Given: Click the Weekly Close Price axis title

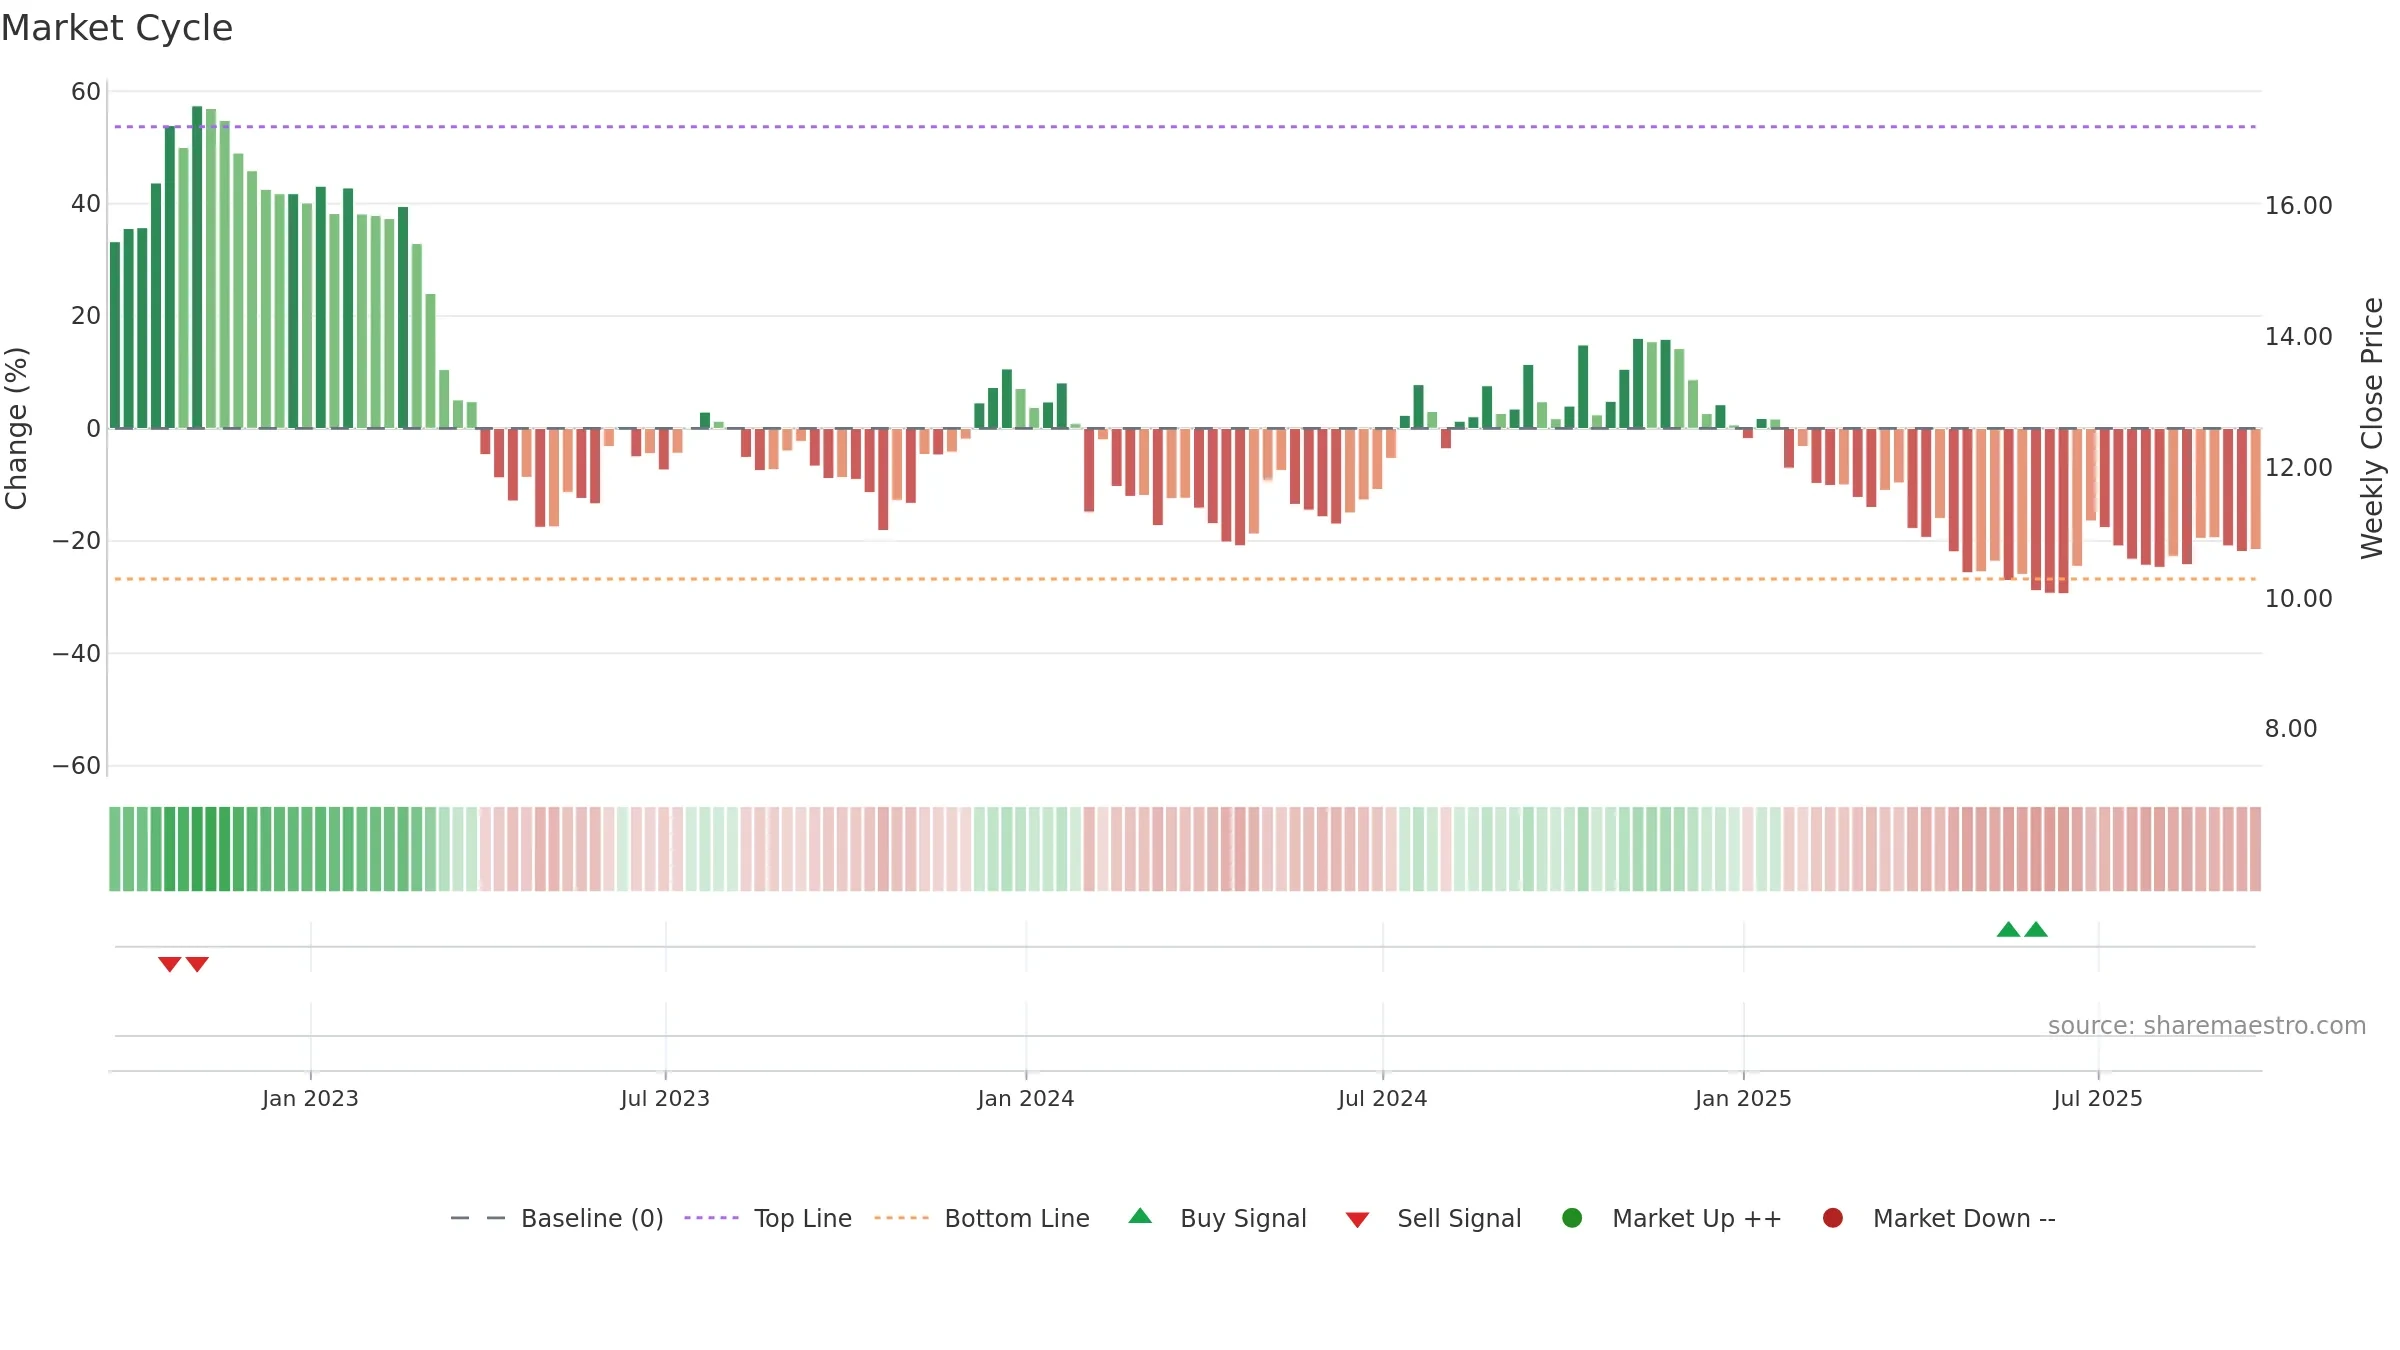Looking at the screenshot, I should click(x=2372, y=428).
